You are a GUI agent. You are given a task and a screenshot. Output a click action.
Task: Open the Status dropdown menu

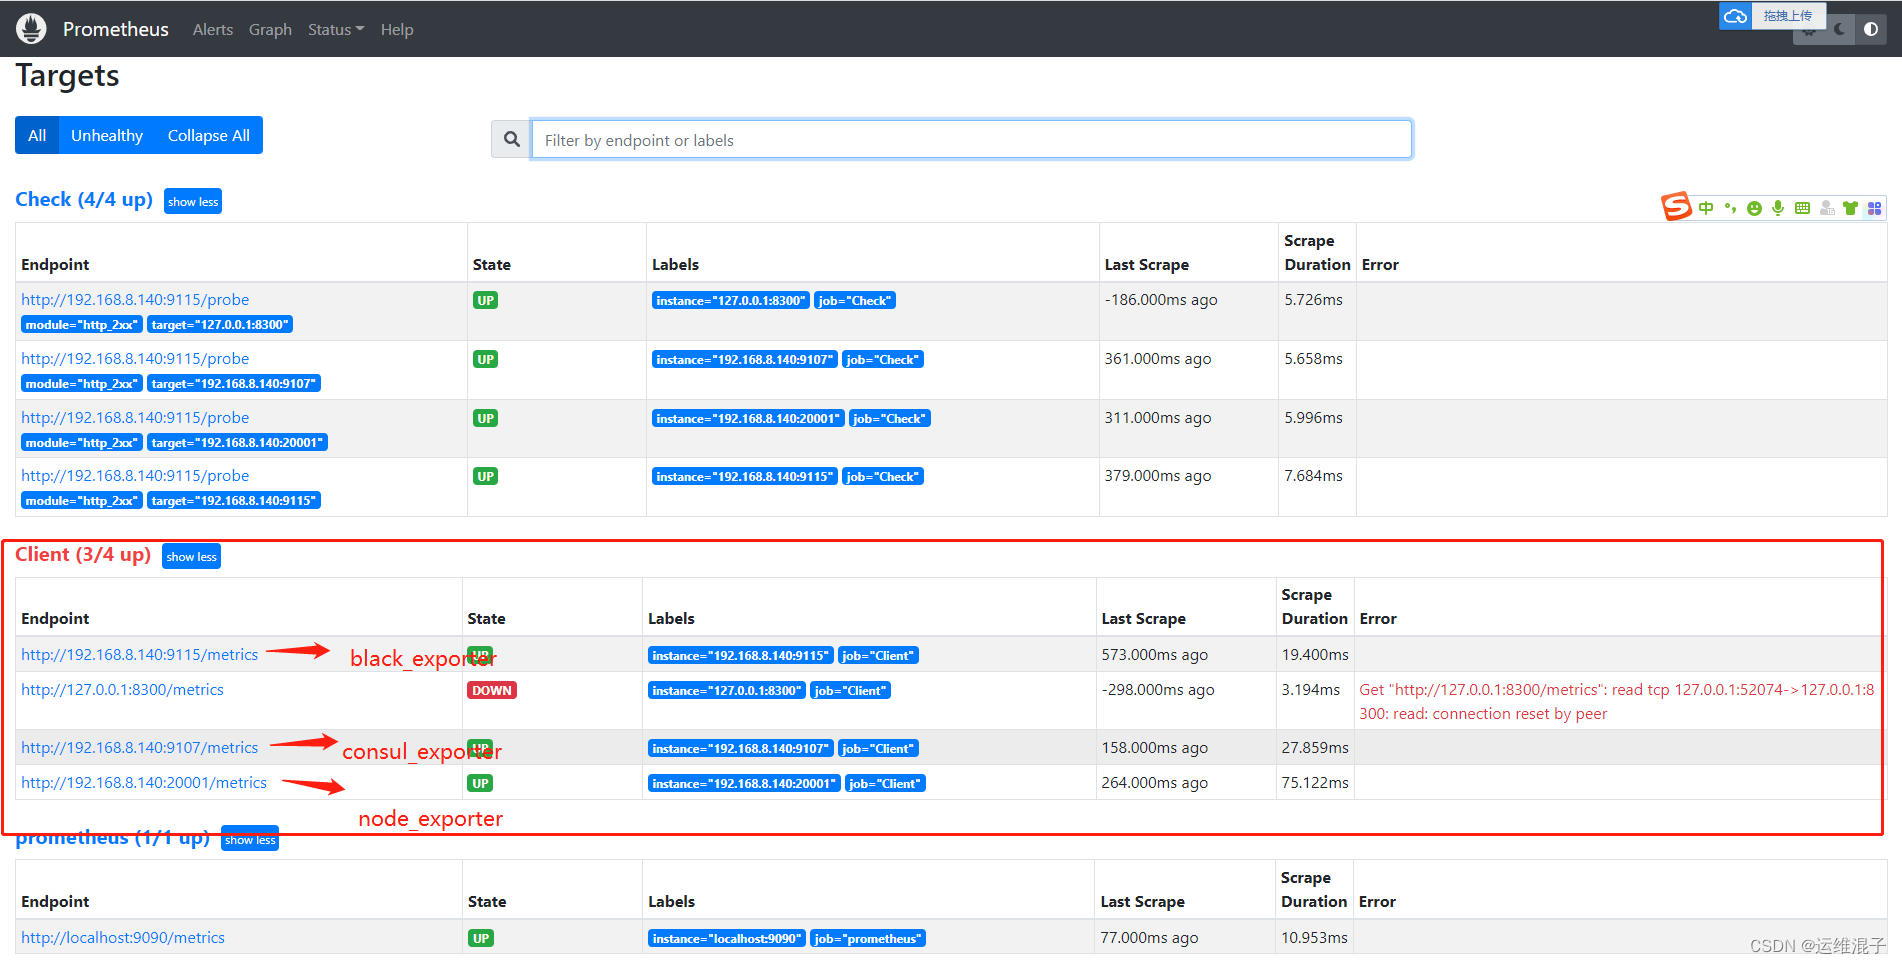pos(336,30)
